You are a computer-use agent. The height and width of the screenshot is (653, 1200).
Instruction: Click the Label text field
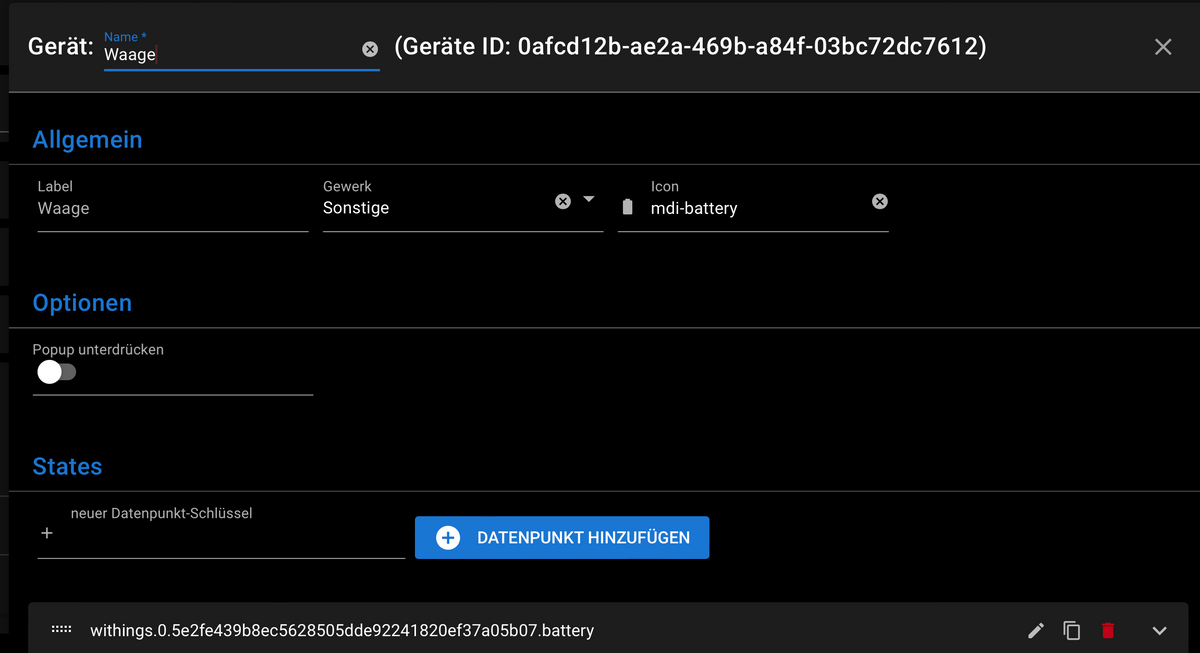tap(172, 208)
